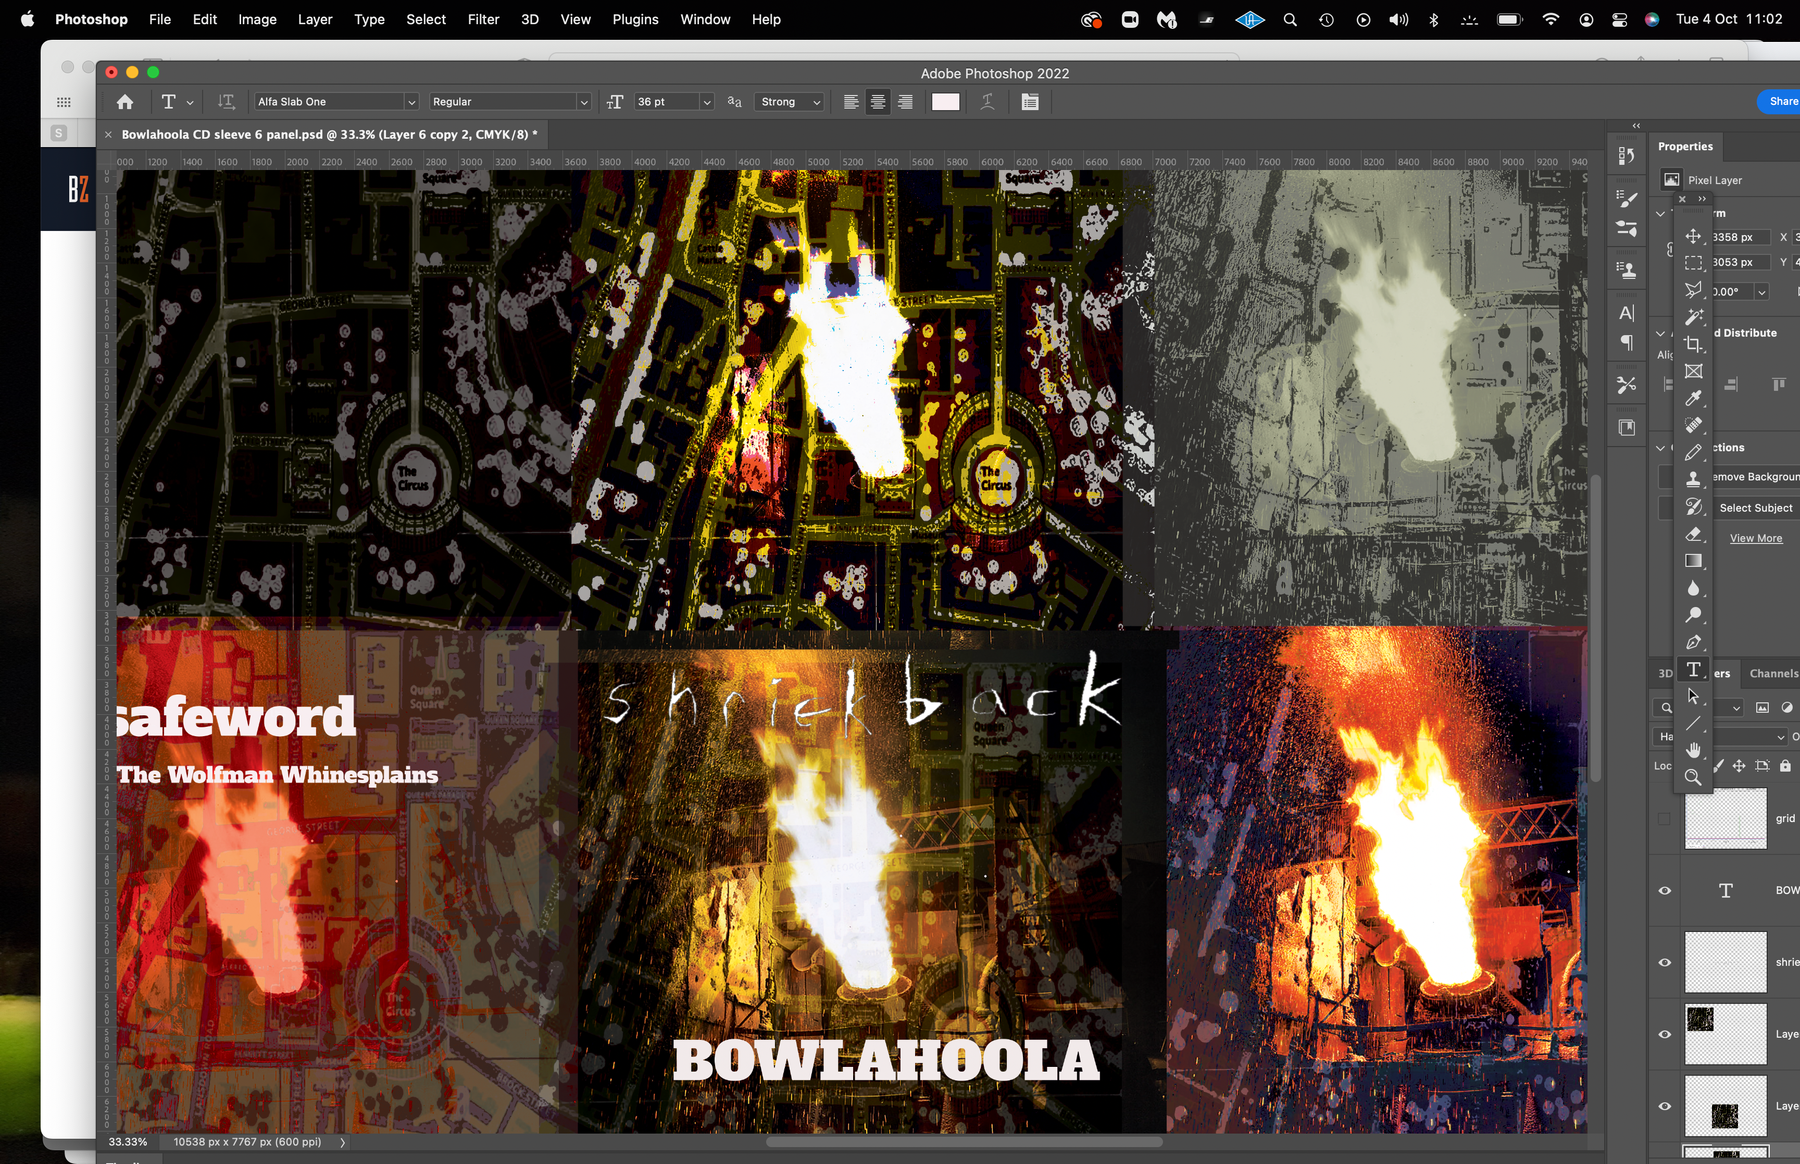
Task: Open the History panel icon
Action: [1627, 156]
